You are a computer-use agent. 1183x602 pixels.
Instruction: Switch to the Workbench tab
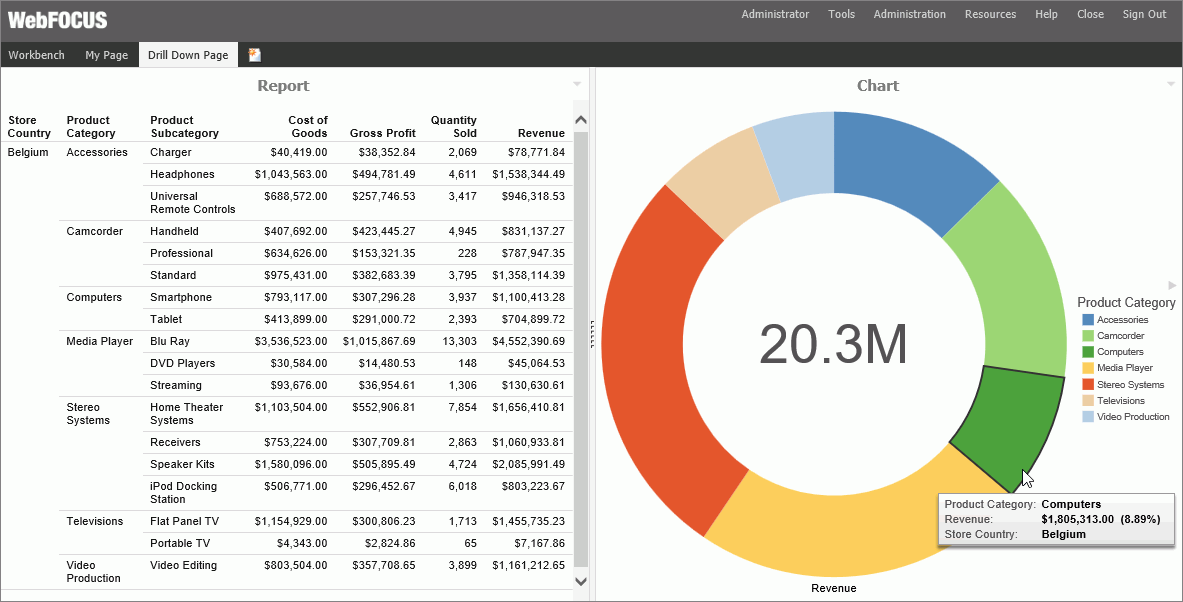36,55
